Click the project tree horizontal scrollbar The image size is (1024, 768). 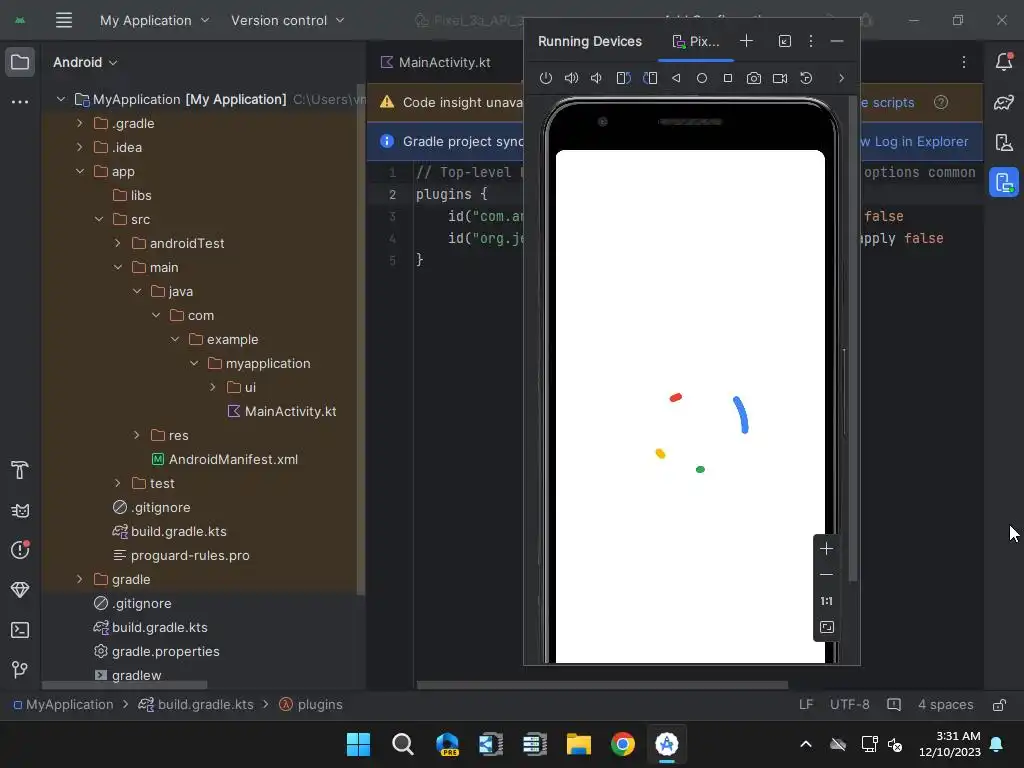125,685
